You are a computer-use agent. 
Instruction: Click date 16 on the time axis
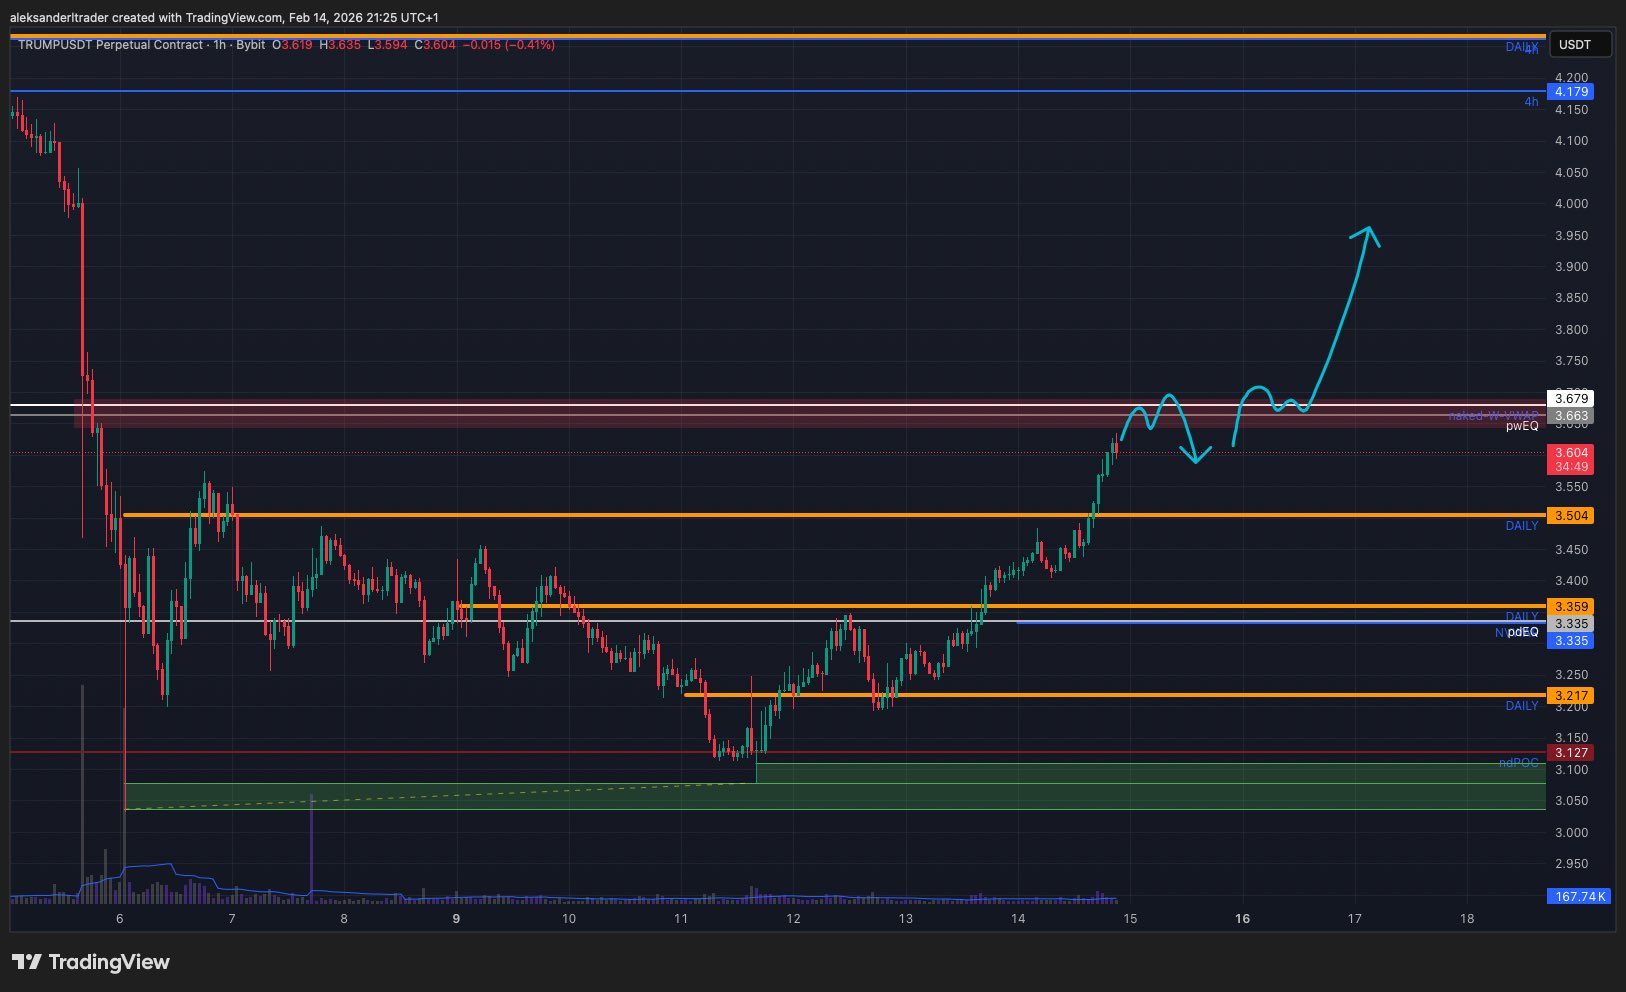(x=1242, y=919)
